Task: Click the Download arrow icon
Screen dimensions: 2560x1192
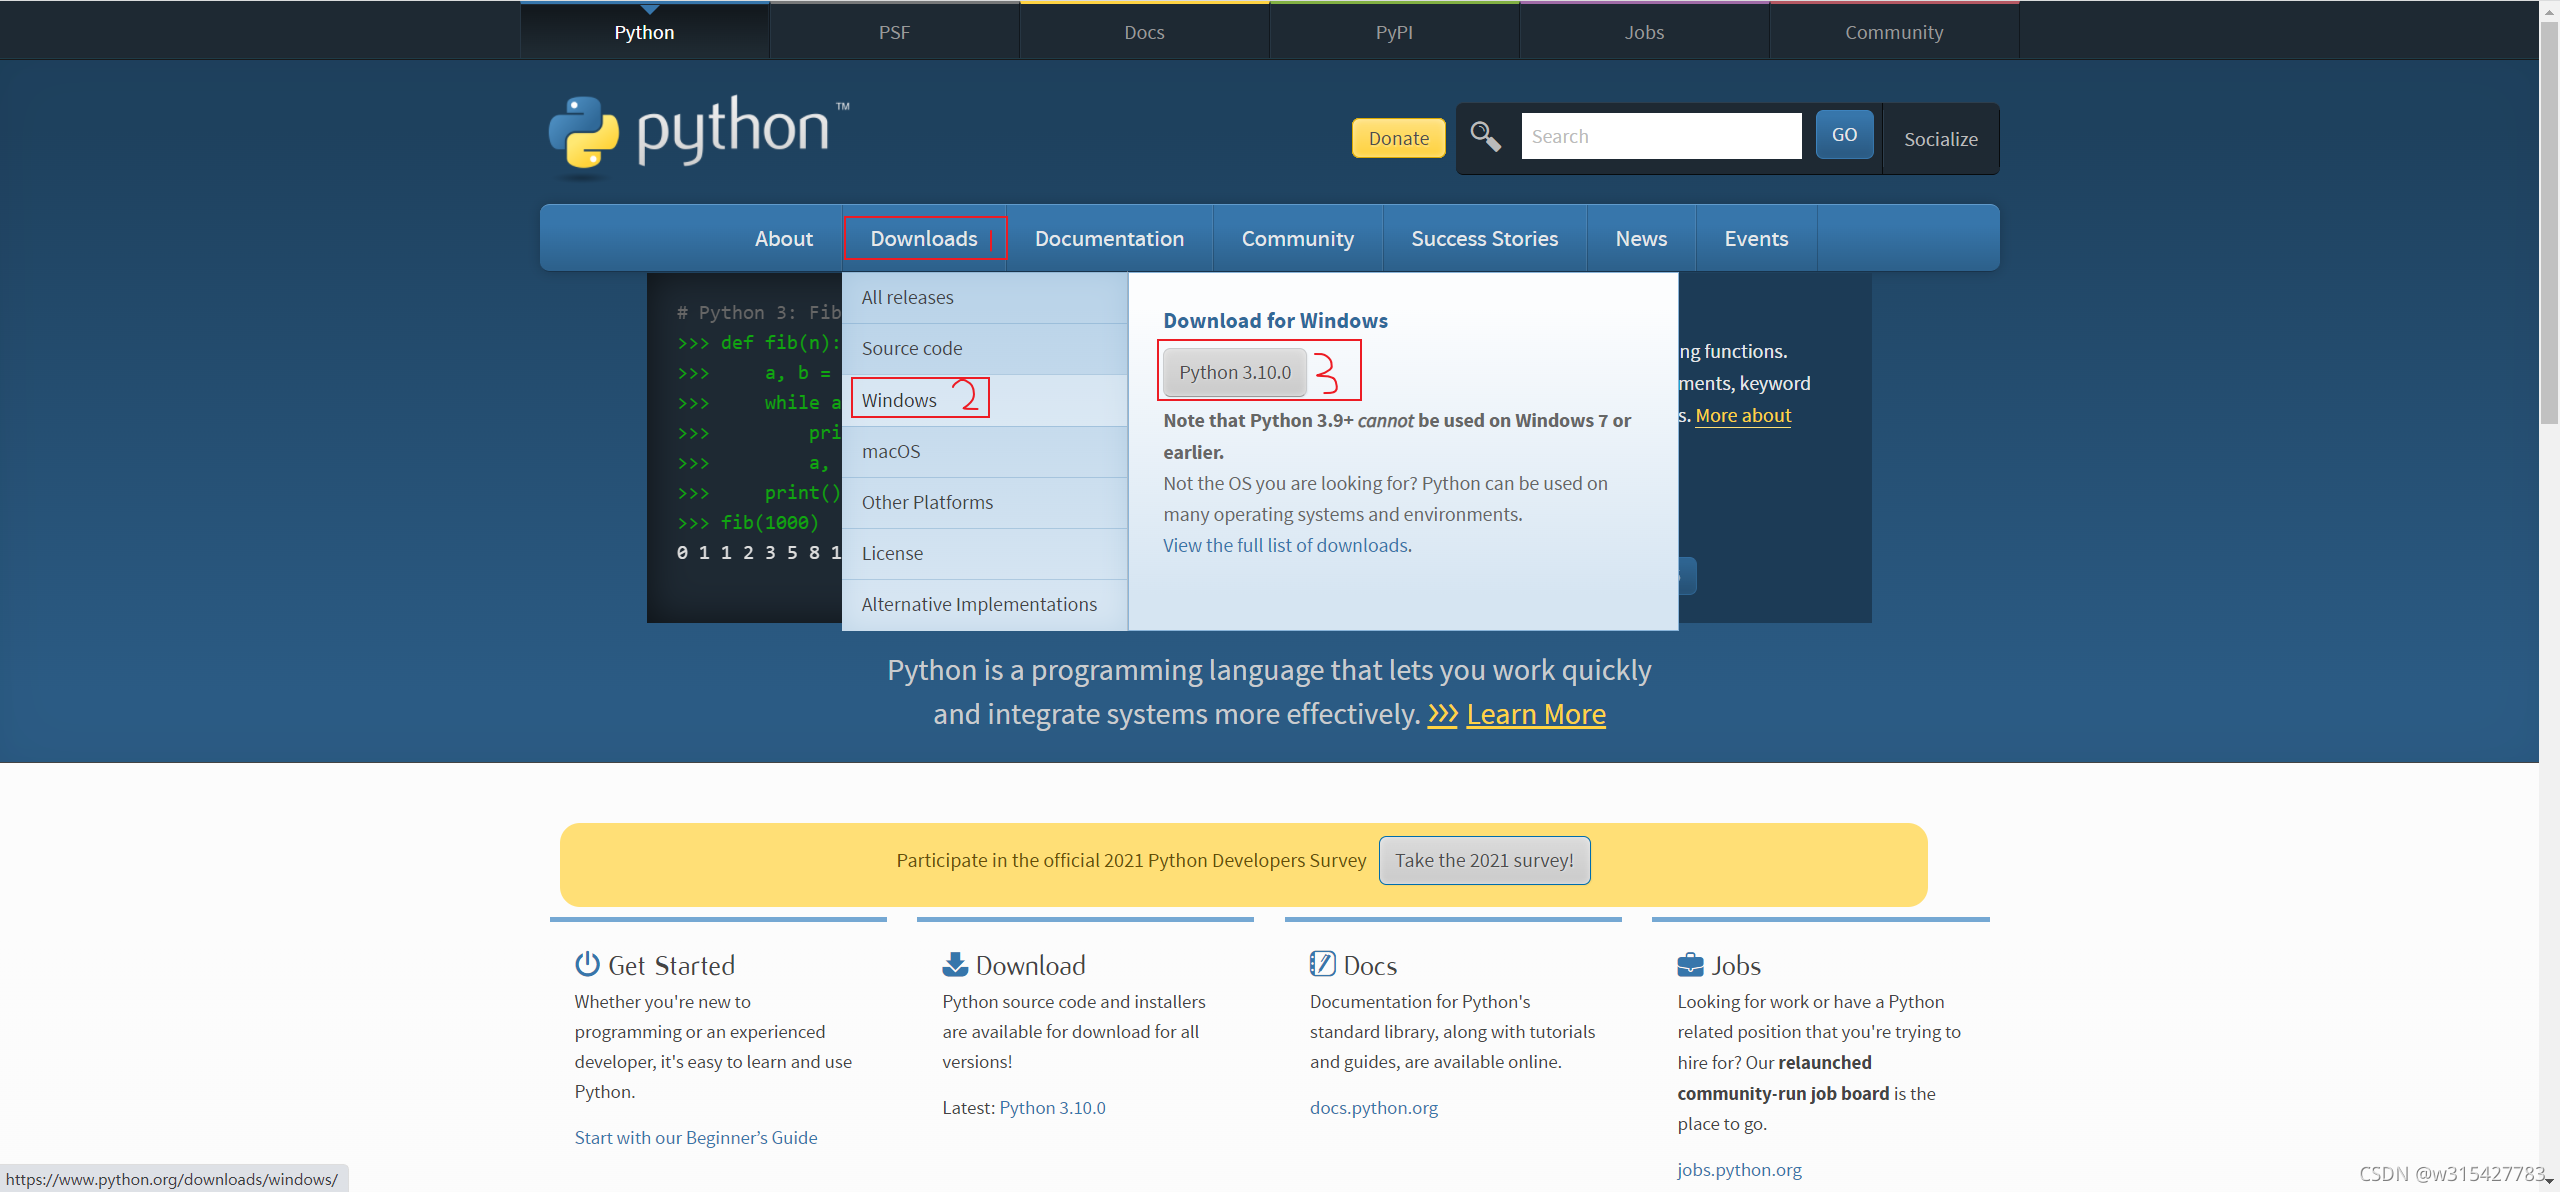Action: [955, 964]
